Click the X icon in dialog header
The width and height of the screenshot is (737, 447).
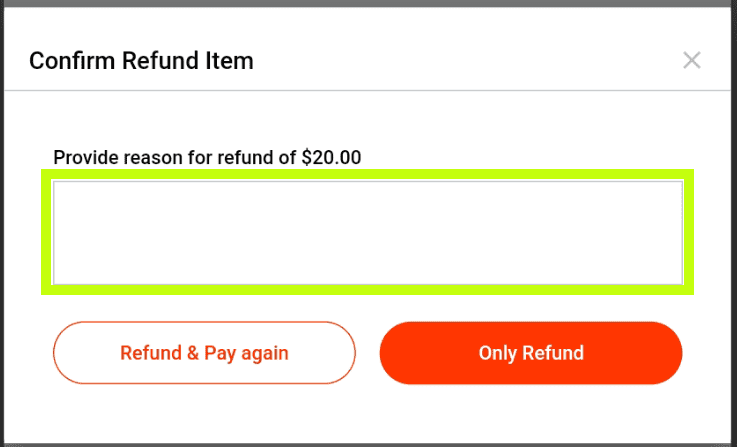[691, 60]
